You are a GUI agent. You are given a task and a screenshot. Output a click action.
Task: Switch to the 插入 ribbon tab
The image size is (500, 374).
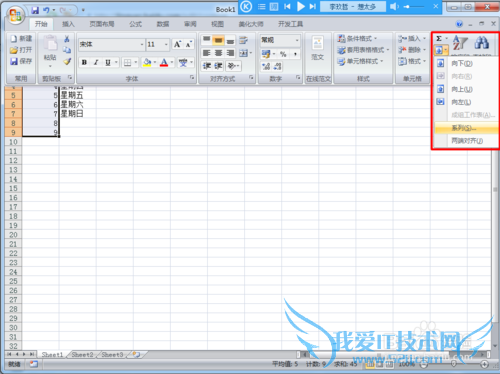point(68,24)
